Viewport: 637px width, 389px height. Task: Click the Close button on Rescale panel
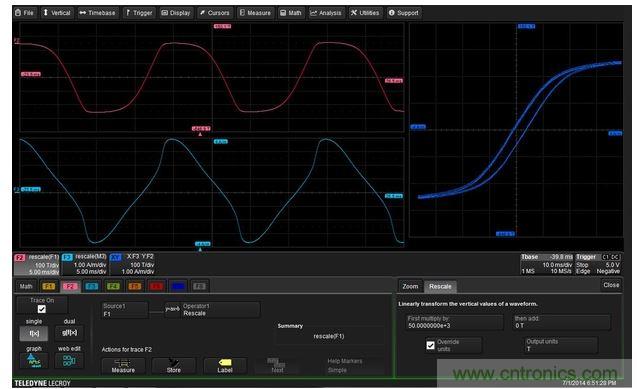tap(611, 285)
